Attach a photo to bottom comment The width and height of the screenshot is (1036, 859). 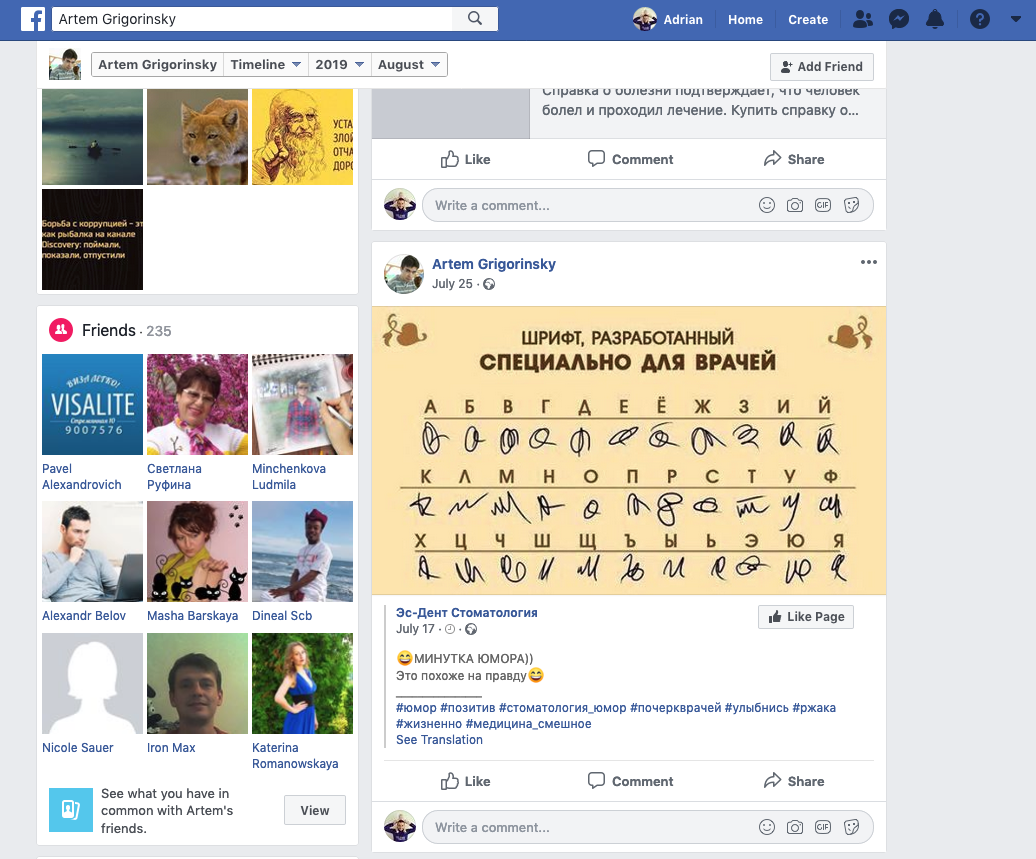[x=795, y=827]
